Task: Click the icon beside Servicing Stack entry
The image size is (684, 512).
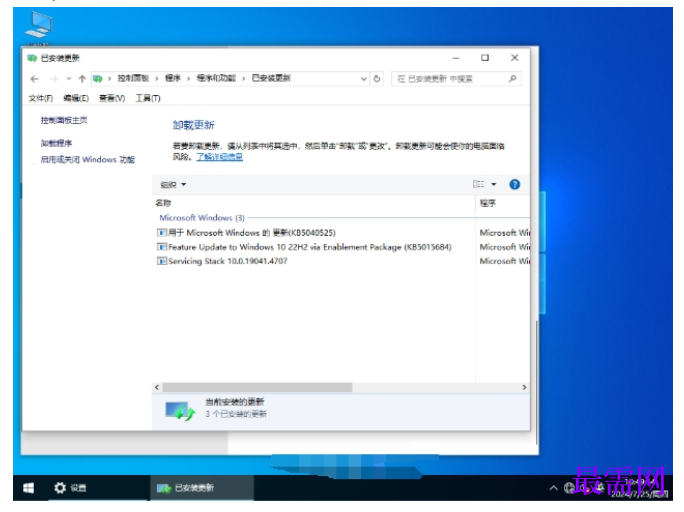Action: [x=162, y=261]
